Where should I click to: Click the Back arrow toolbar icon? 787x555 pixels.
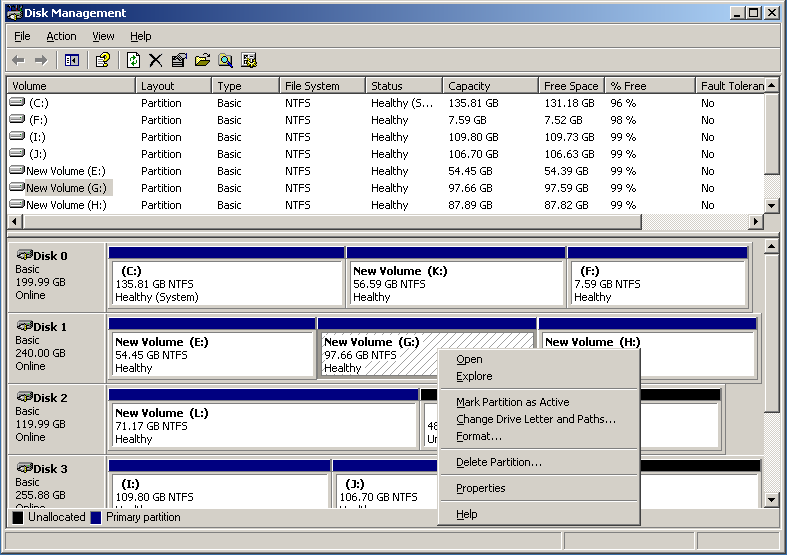(19, 61)
